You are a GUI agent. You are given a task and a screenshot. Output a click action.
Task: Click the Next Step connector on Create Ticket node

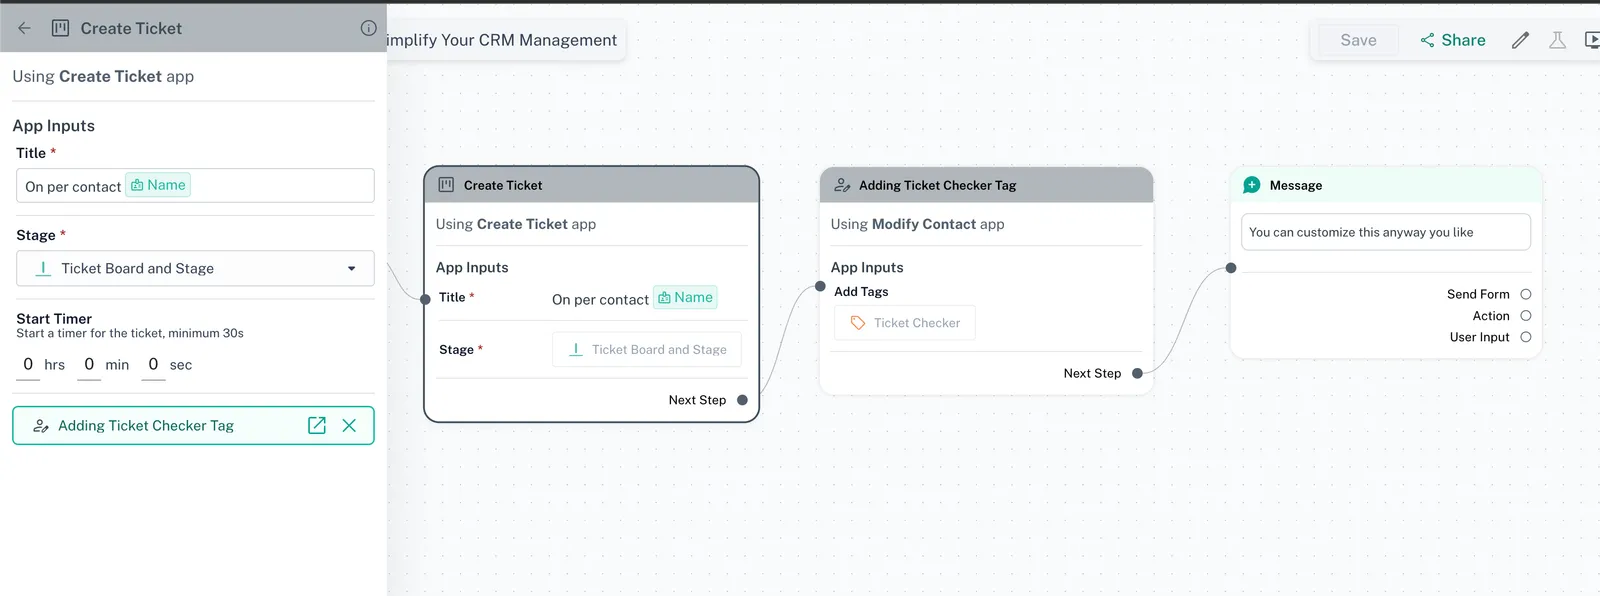tap(742, 400)
